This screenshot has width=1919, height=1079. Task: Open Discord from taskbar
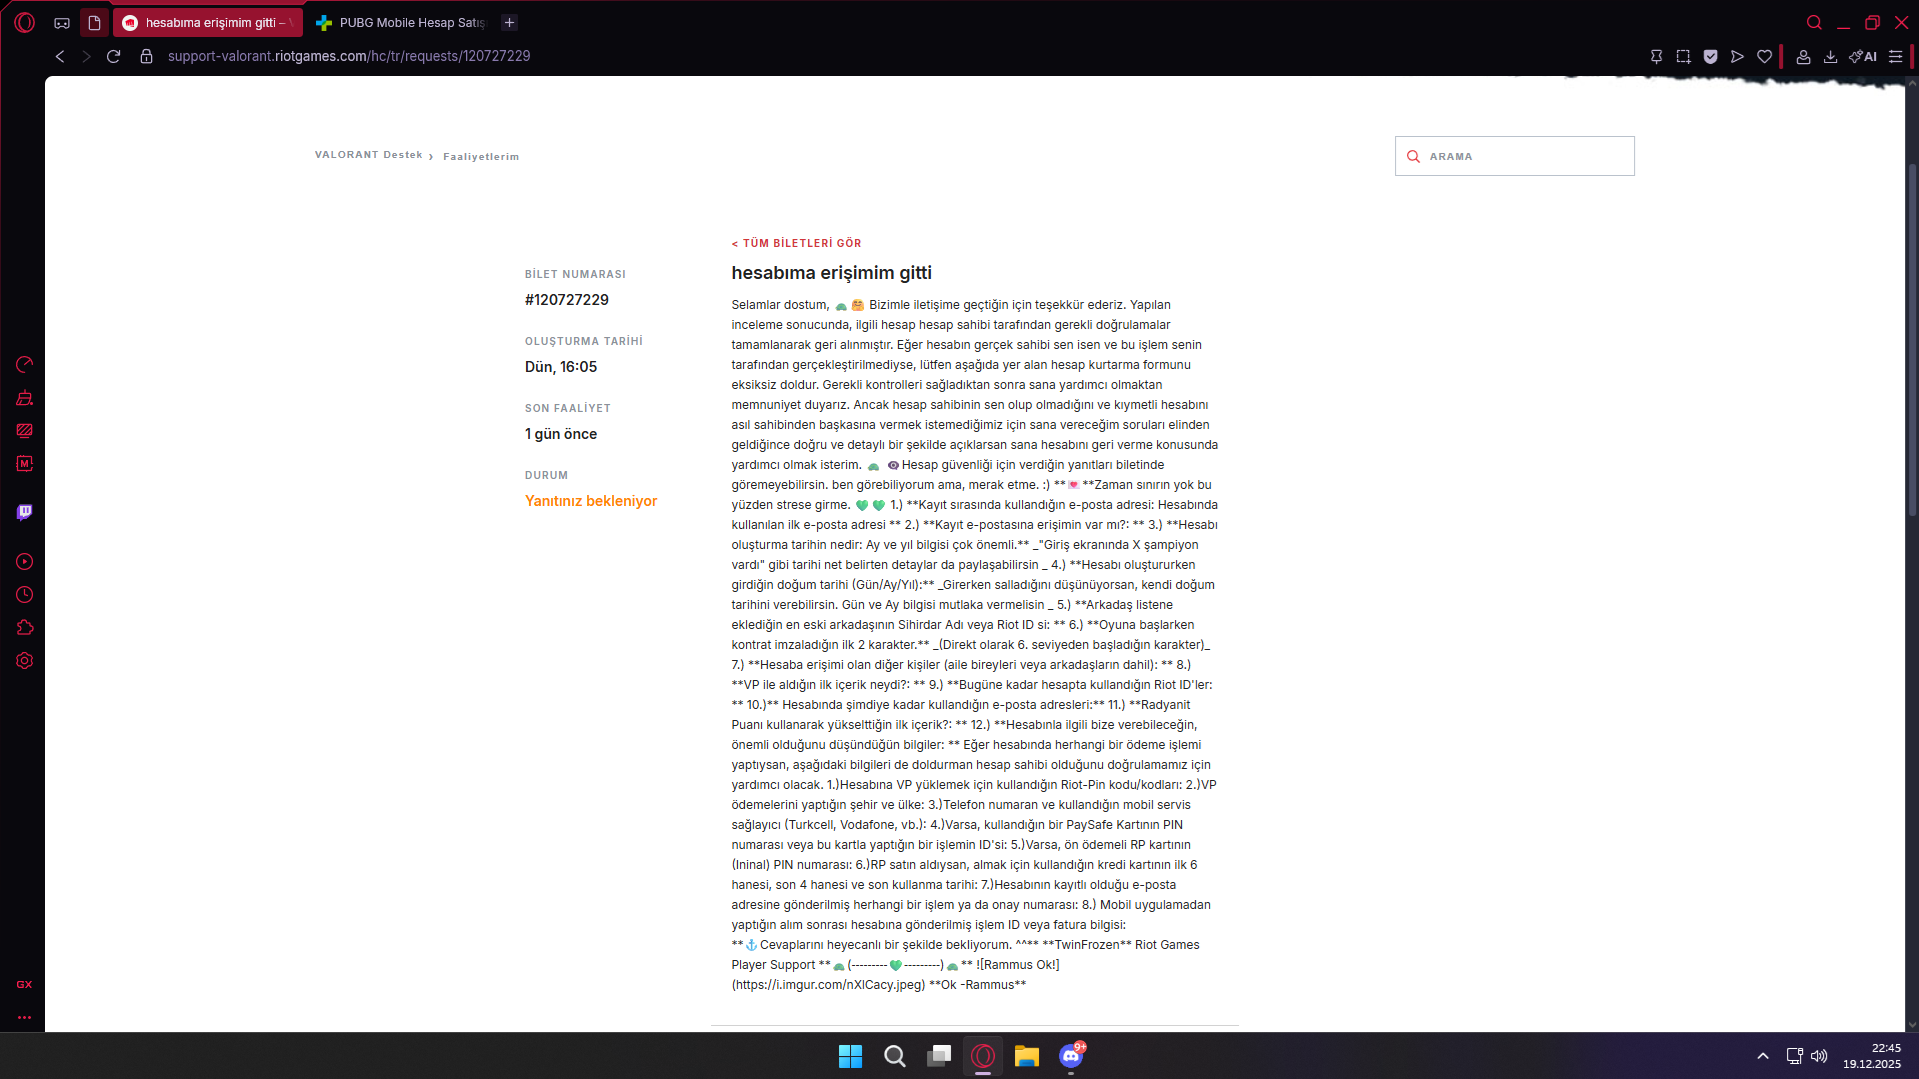pos(1071,1056)
